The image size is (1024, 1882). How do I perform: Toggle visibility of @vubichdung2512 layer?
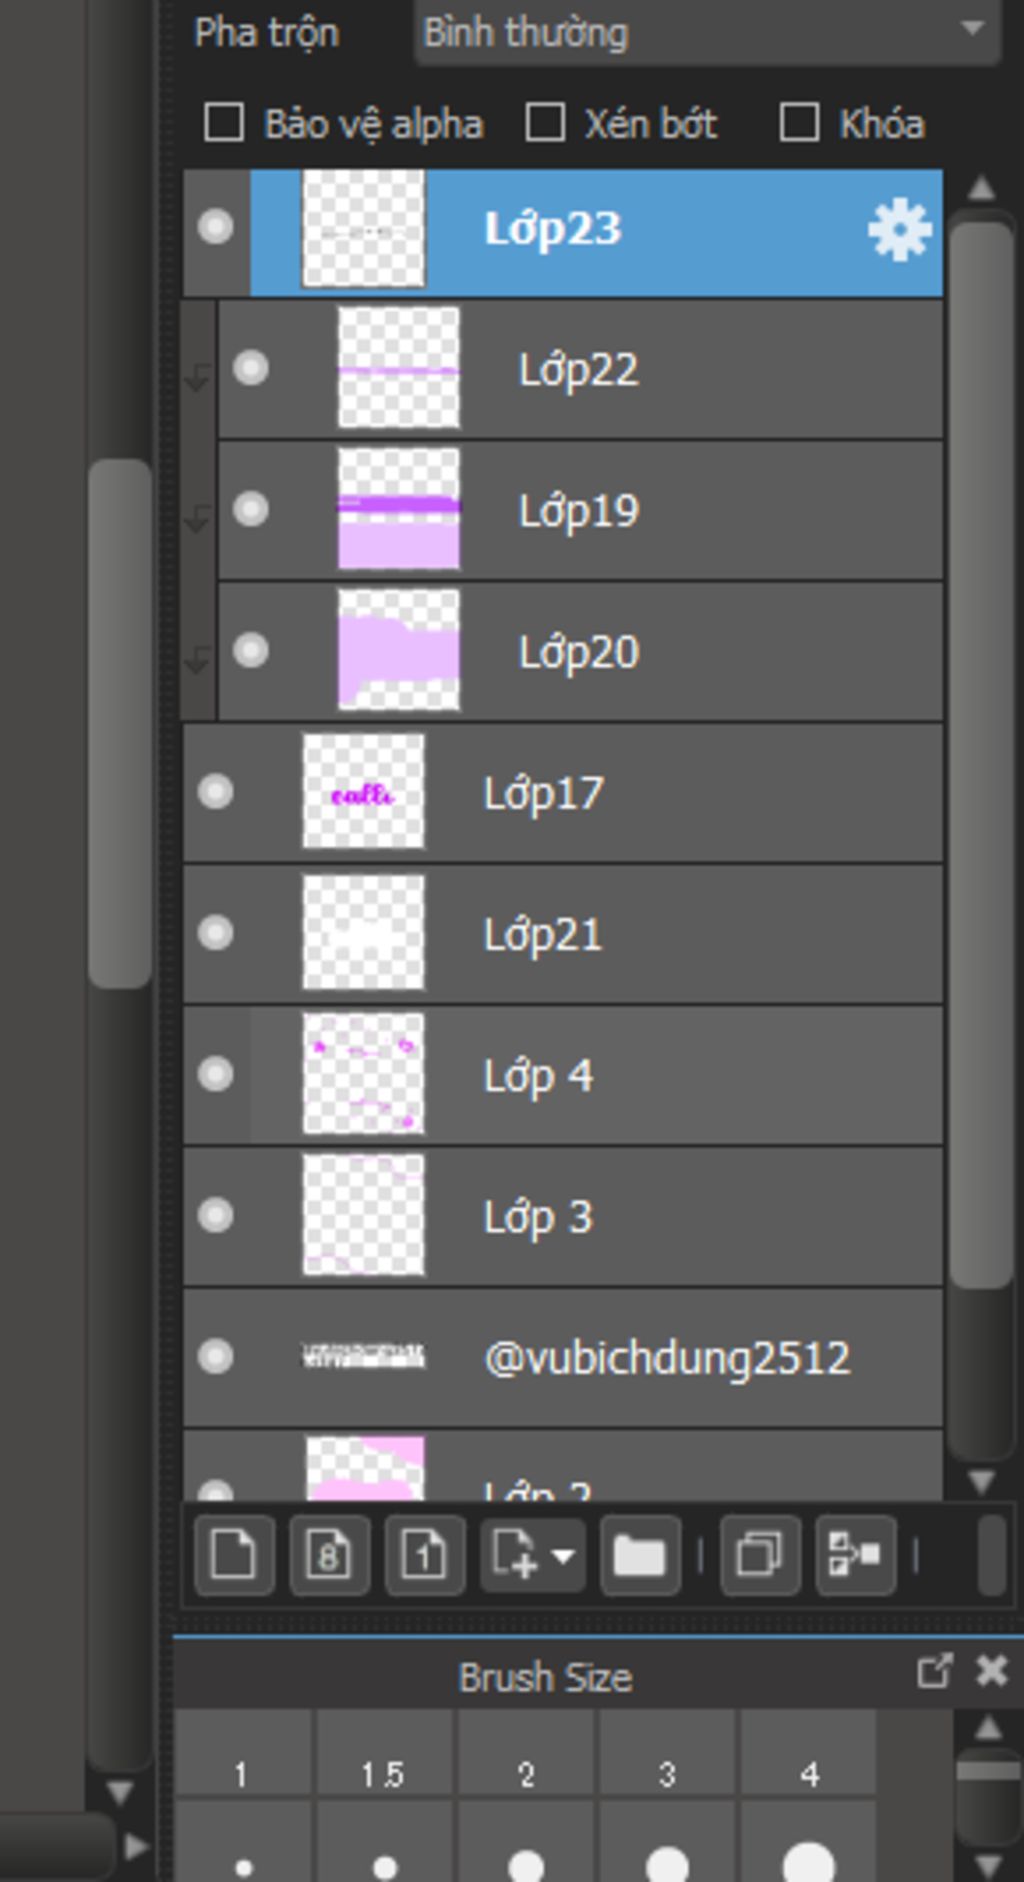pyautogui.click(x=215, y=1357)
